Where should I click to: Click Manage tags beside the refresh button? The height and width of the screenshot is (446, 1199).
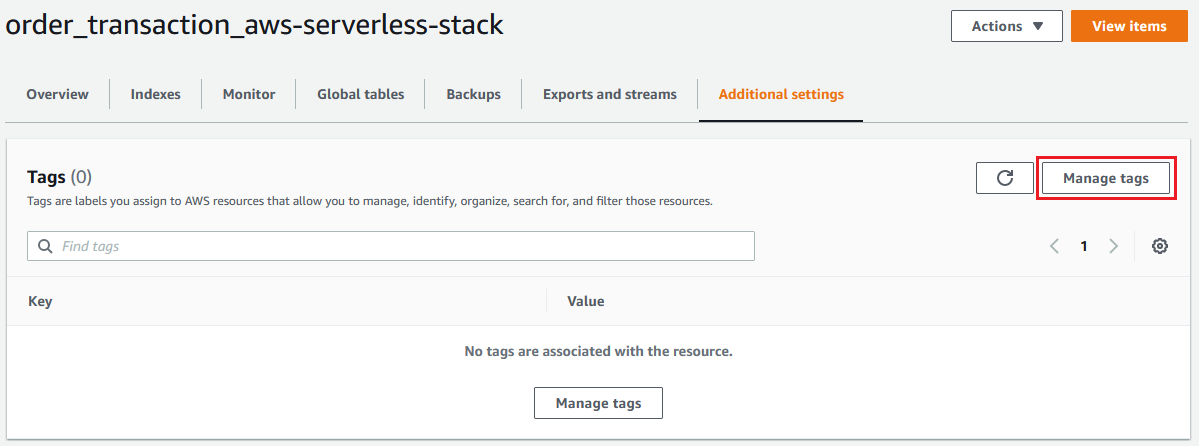[x=1105, y=178]
